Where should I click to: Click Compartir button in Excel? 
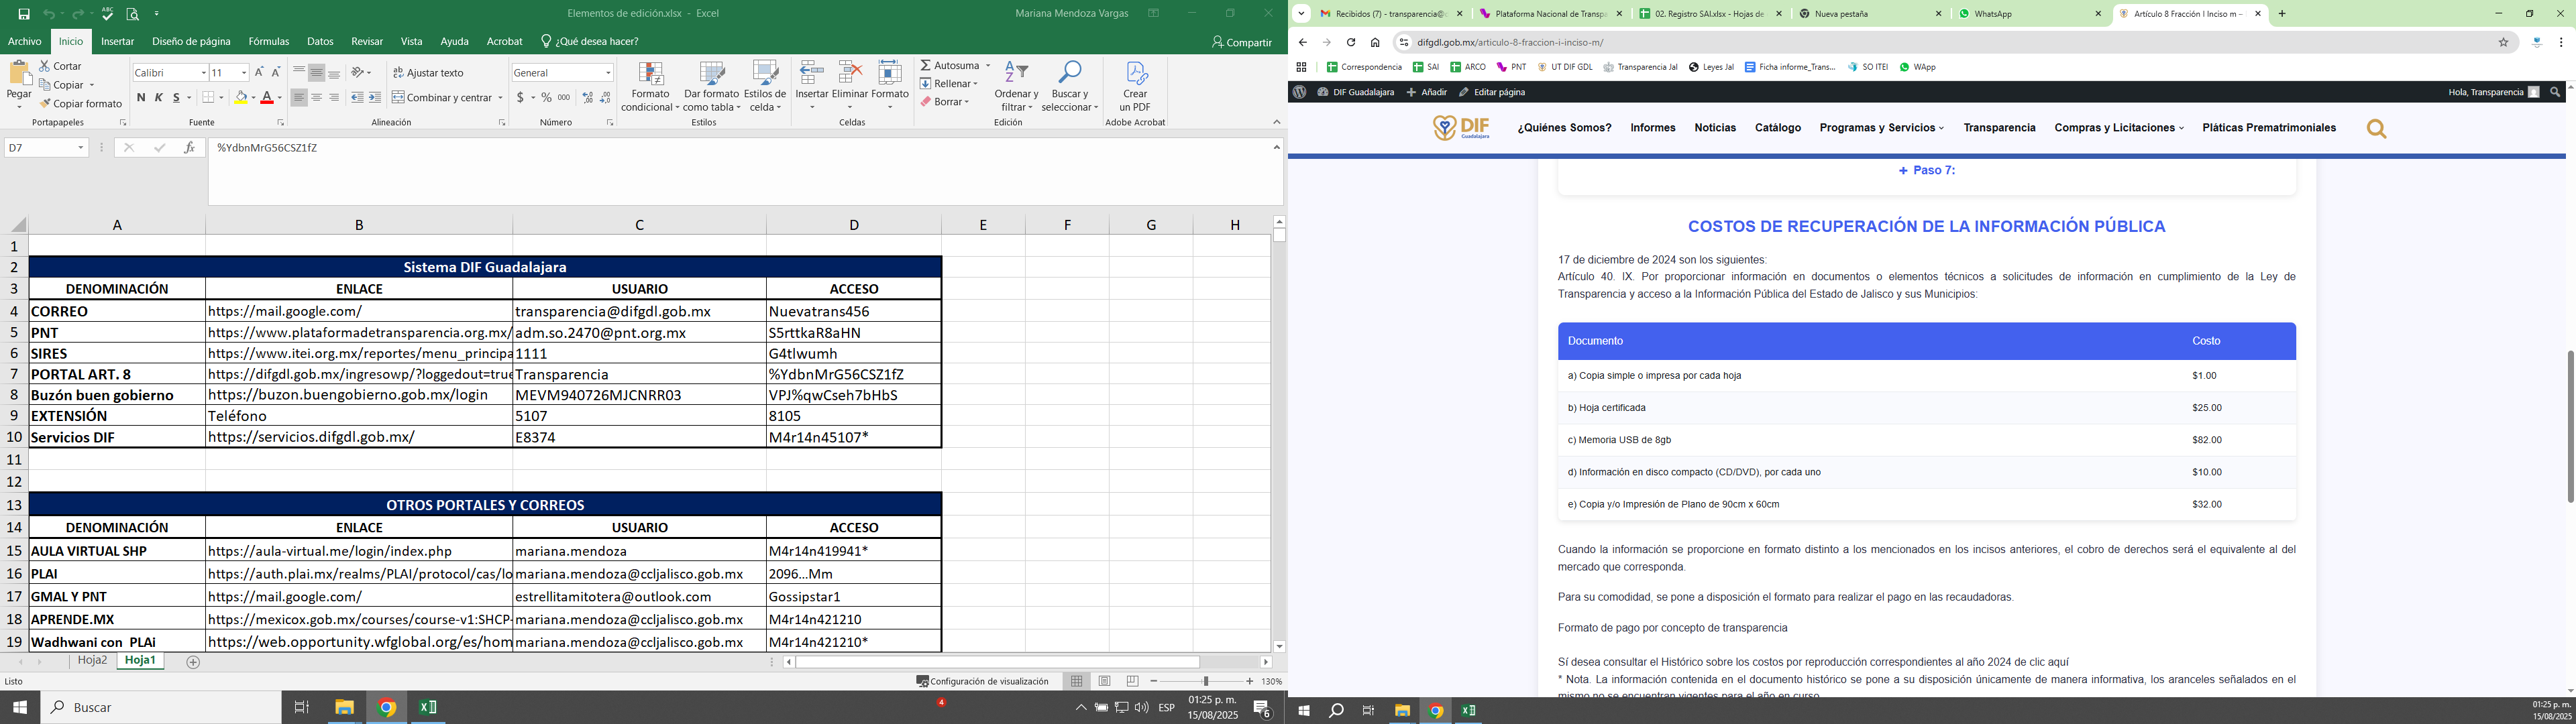(x=1241, y=42)
